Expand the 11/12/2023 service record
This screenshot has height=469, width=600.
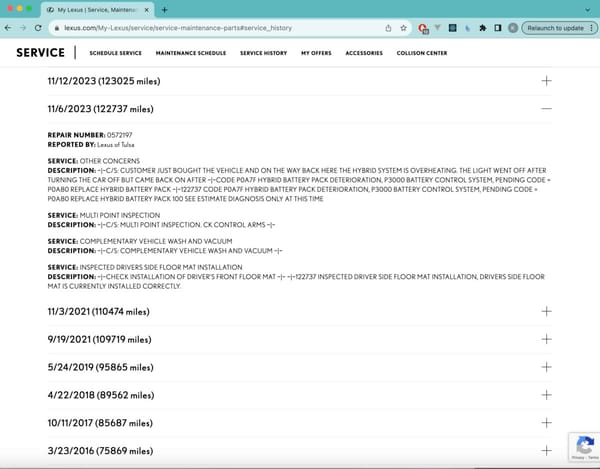click(546, 81)
